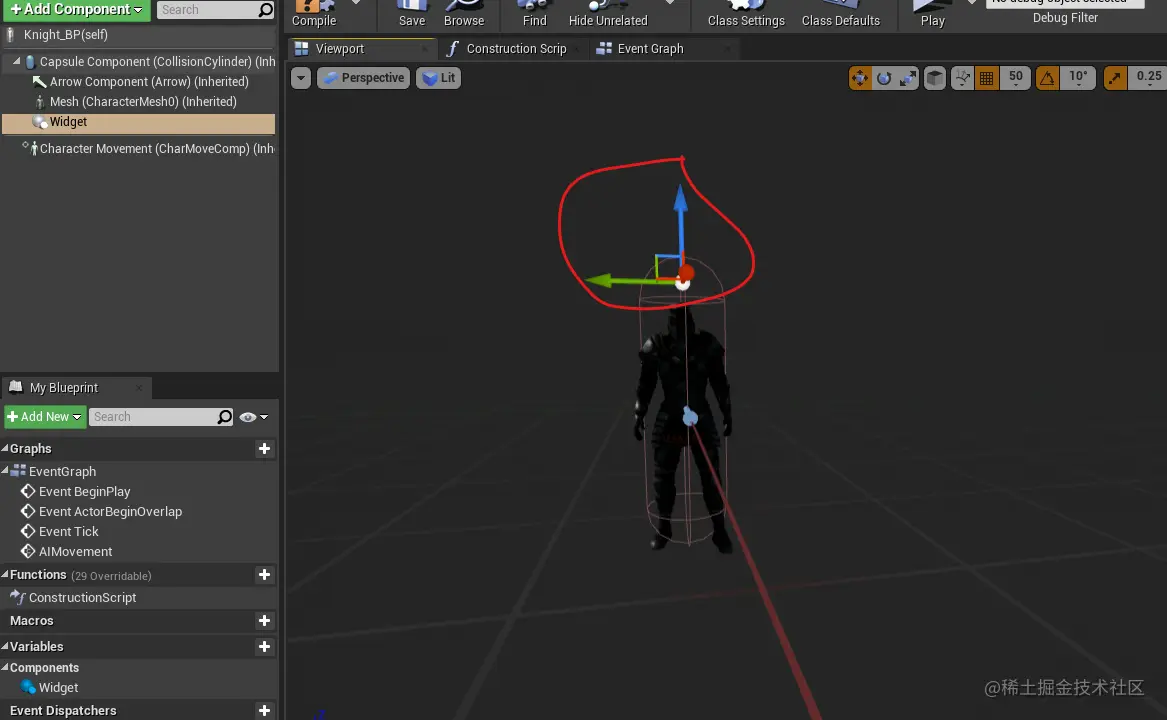Open viewport options dropdown arrow
The width and height of the screenshot is (1167, 720).
301,78
